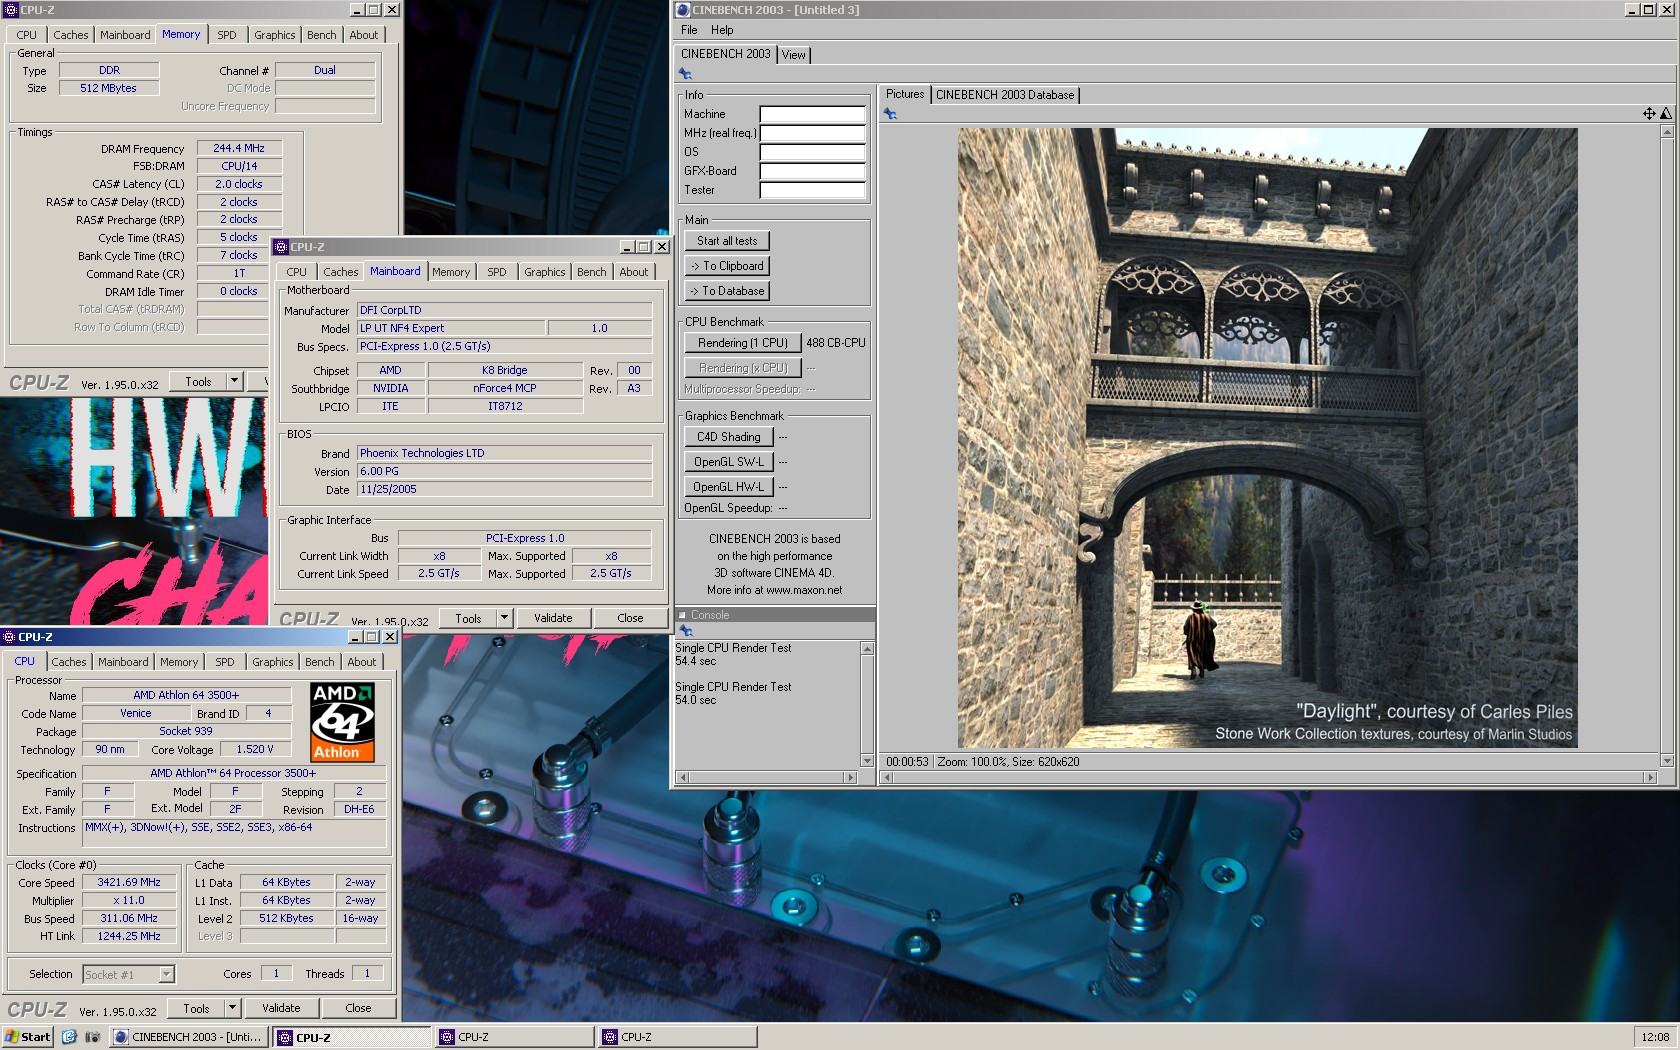Switch to the View tab in CINEBENCH
Image resolution: width=1680 pixels, height=1050 pixels.
click(793, 55)
